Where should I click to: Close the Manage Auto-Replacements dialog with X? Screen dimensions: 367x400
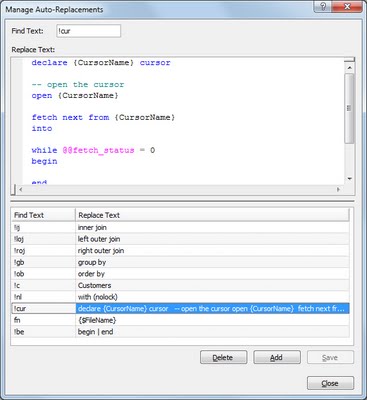click(x=347, y=7)
